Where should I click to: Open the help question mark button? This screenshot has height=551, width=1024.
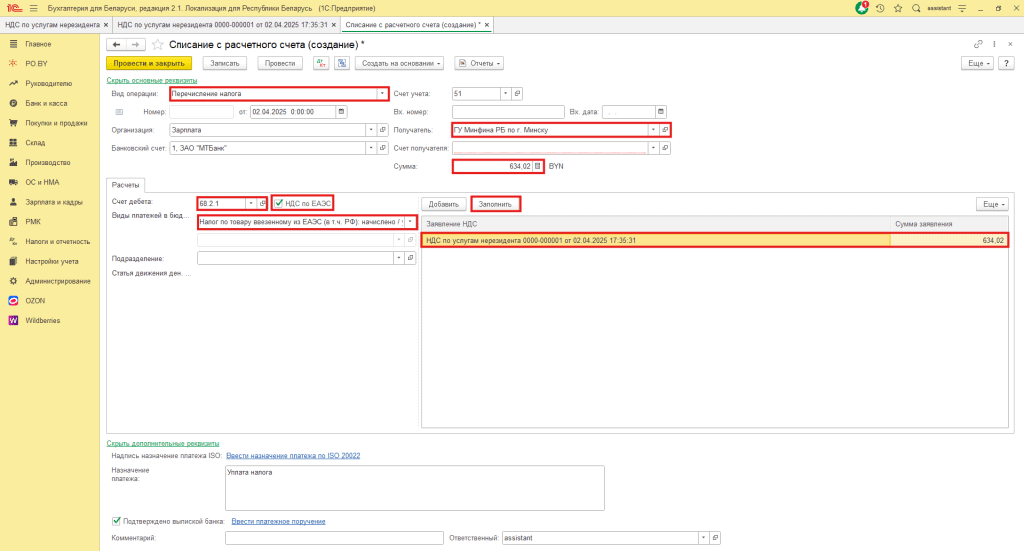(x=1006, y=63)
